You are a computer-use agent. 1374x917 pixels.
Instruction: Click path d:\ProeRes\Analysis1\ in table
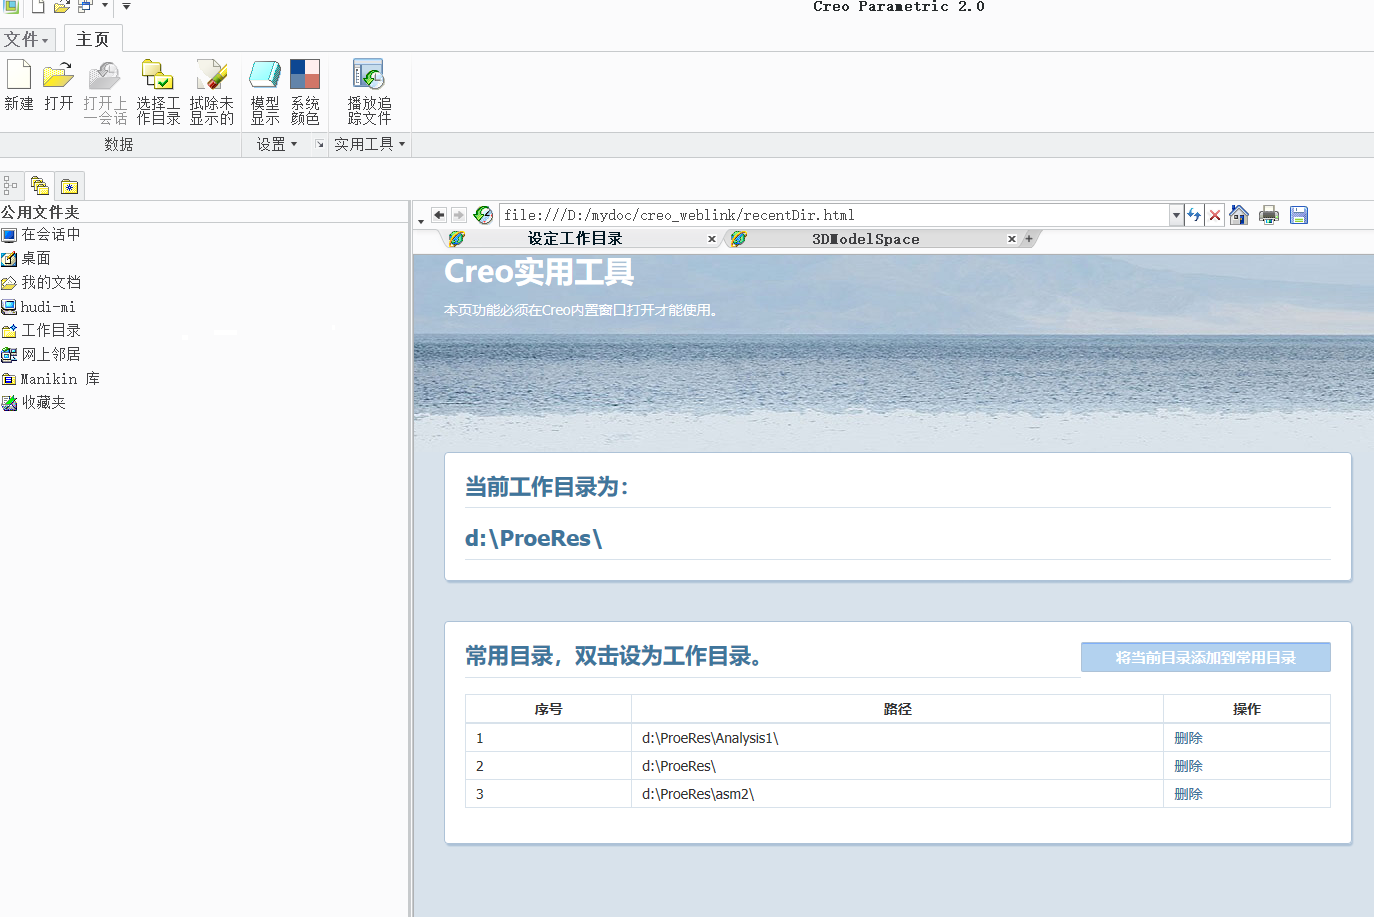coord(710,738)
